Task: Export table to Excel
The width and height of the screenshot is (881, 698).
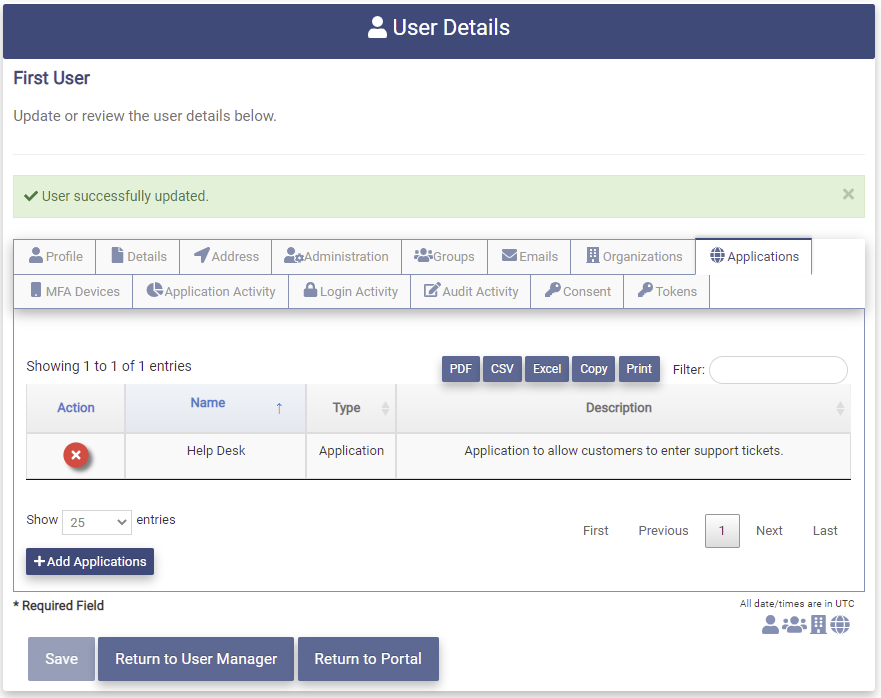Action: pyautogui.click(x=547, y=369)
